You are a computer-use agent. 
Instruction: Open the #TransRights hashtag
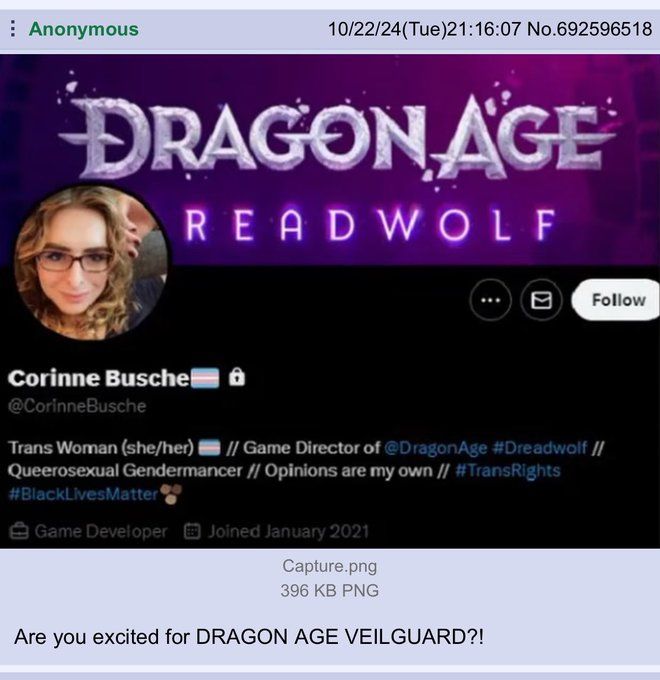point(508,471)
